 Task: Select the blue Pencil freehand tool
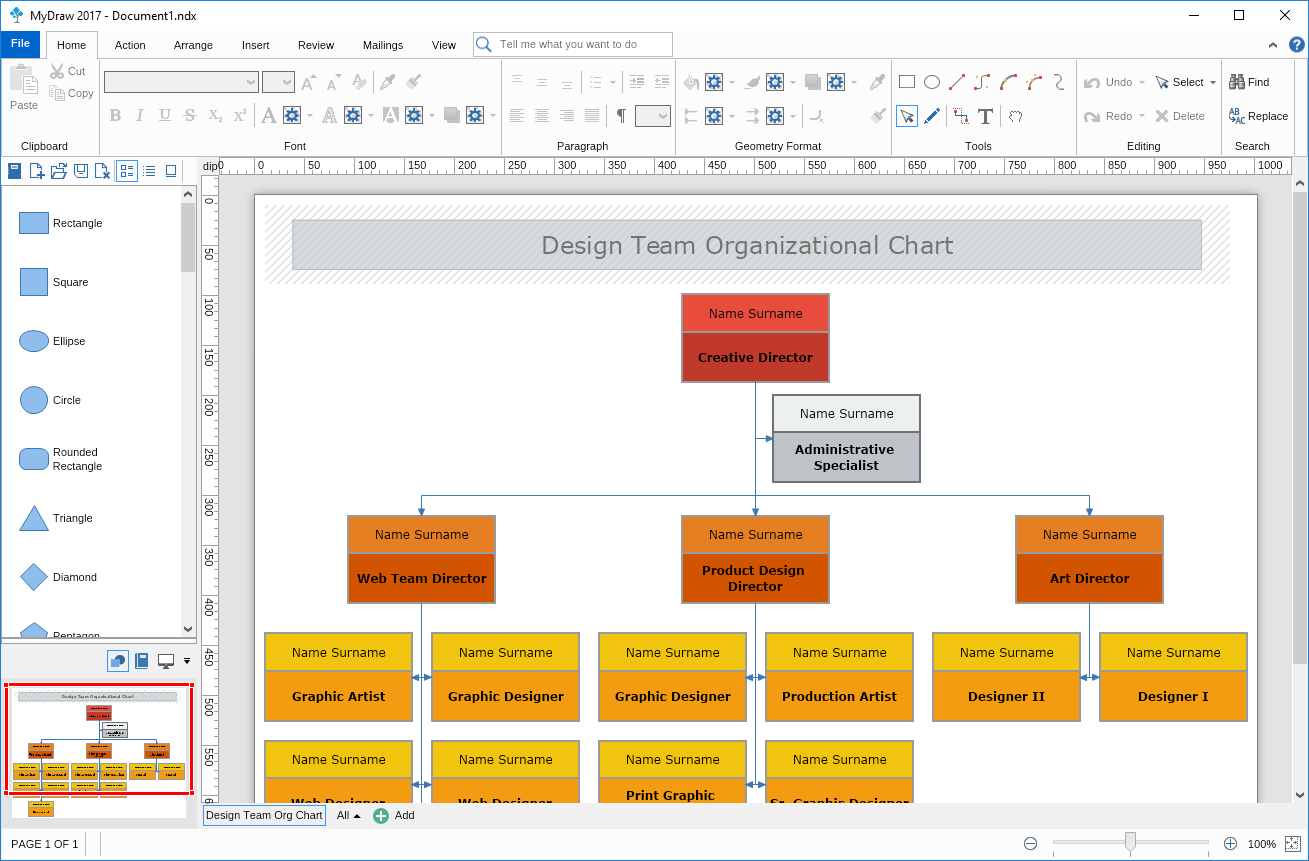coord(932,116)
